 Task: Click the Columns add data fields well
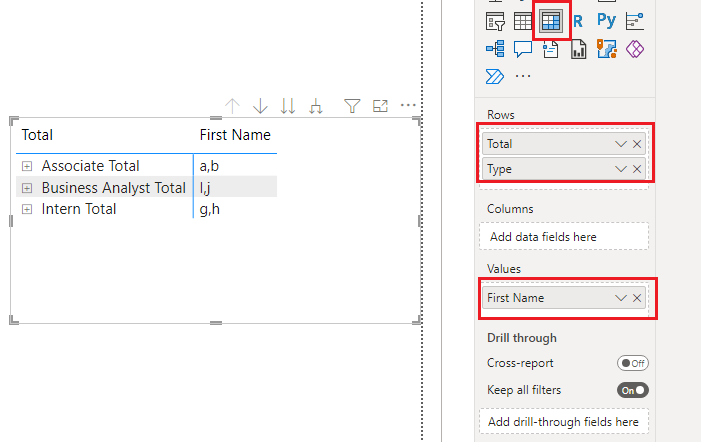564,236
